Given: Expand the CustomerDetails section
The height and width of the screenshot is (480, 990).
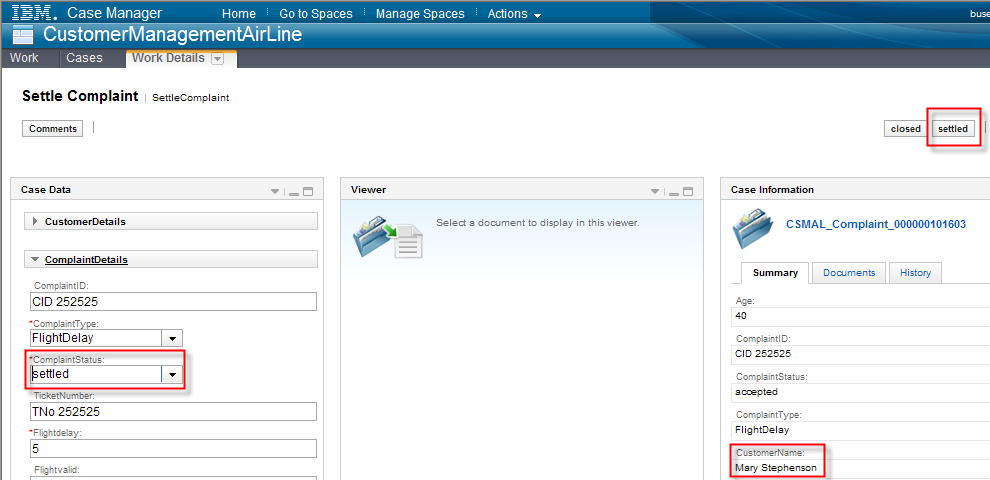Looking at the screenshot, I should pyautogui.click(x=35, y=222).
